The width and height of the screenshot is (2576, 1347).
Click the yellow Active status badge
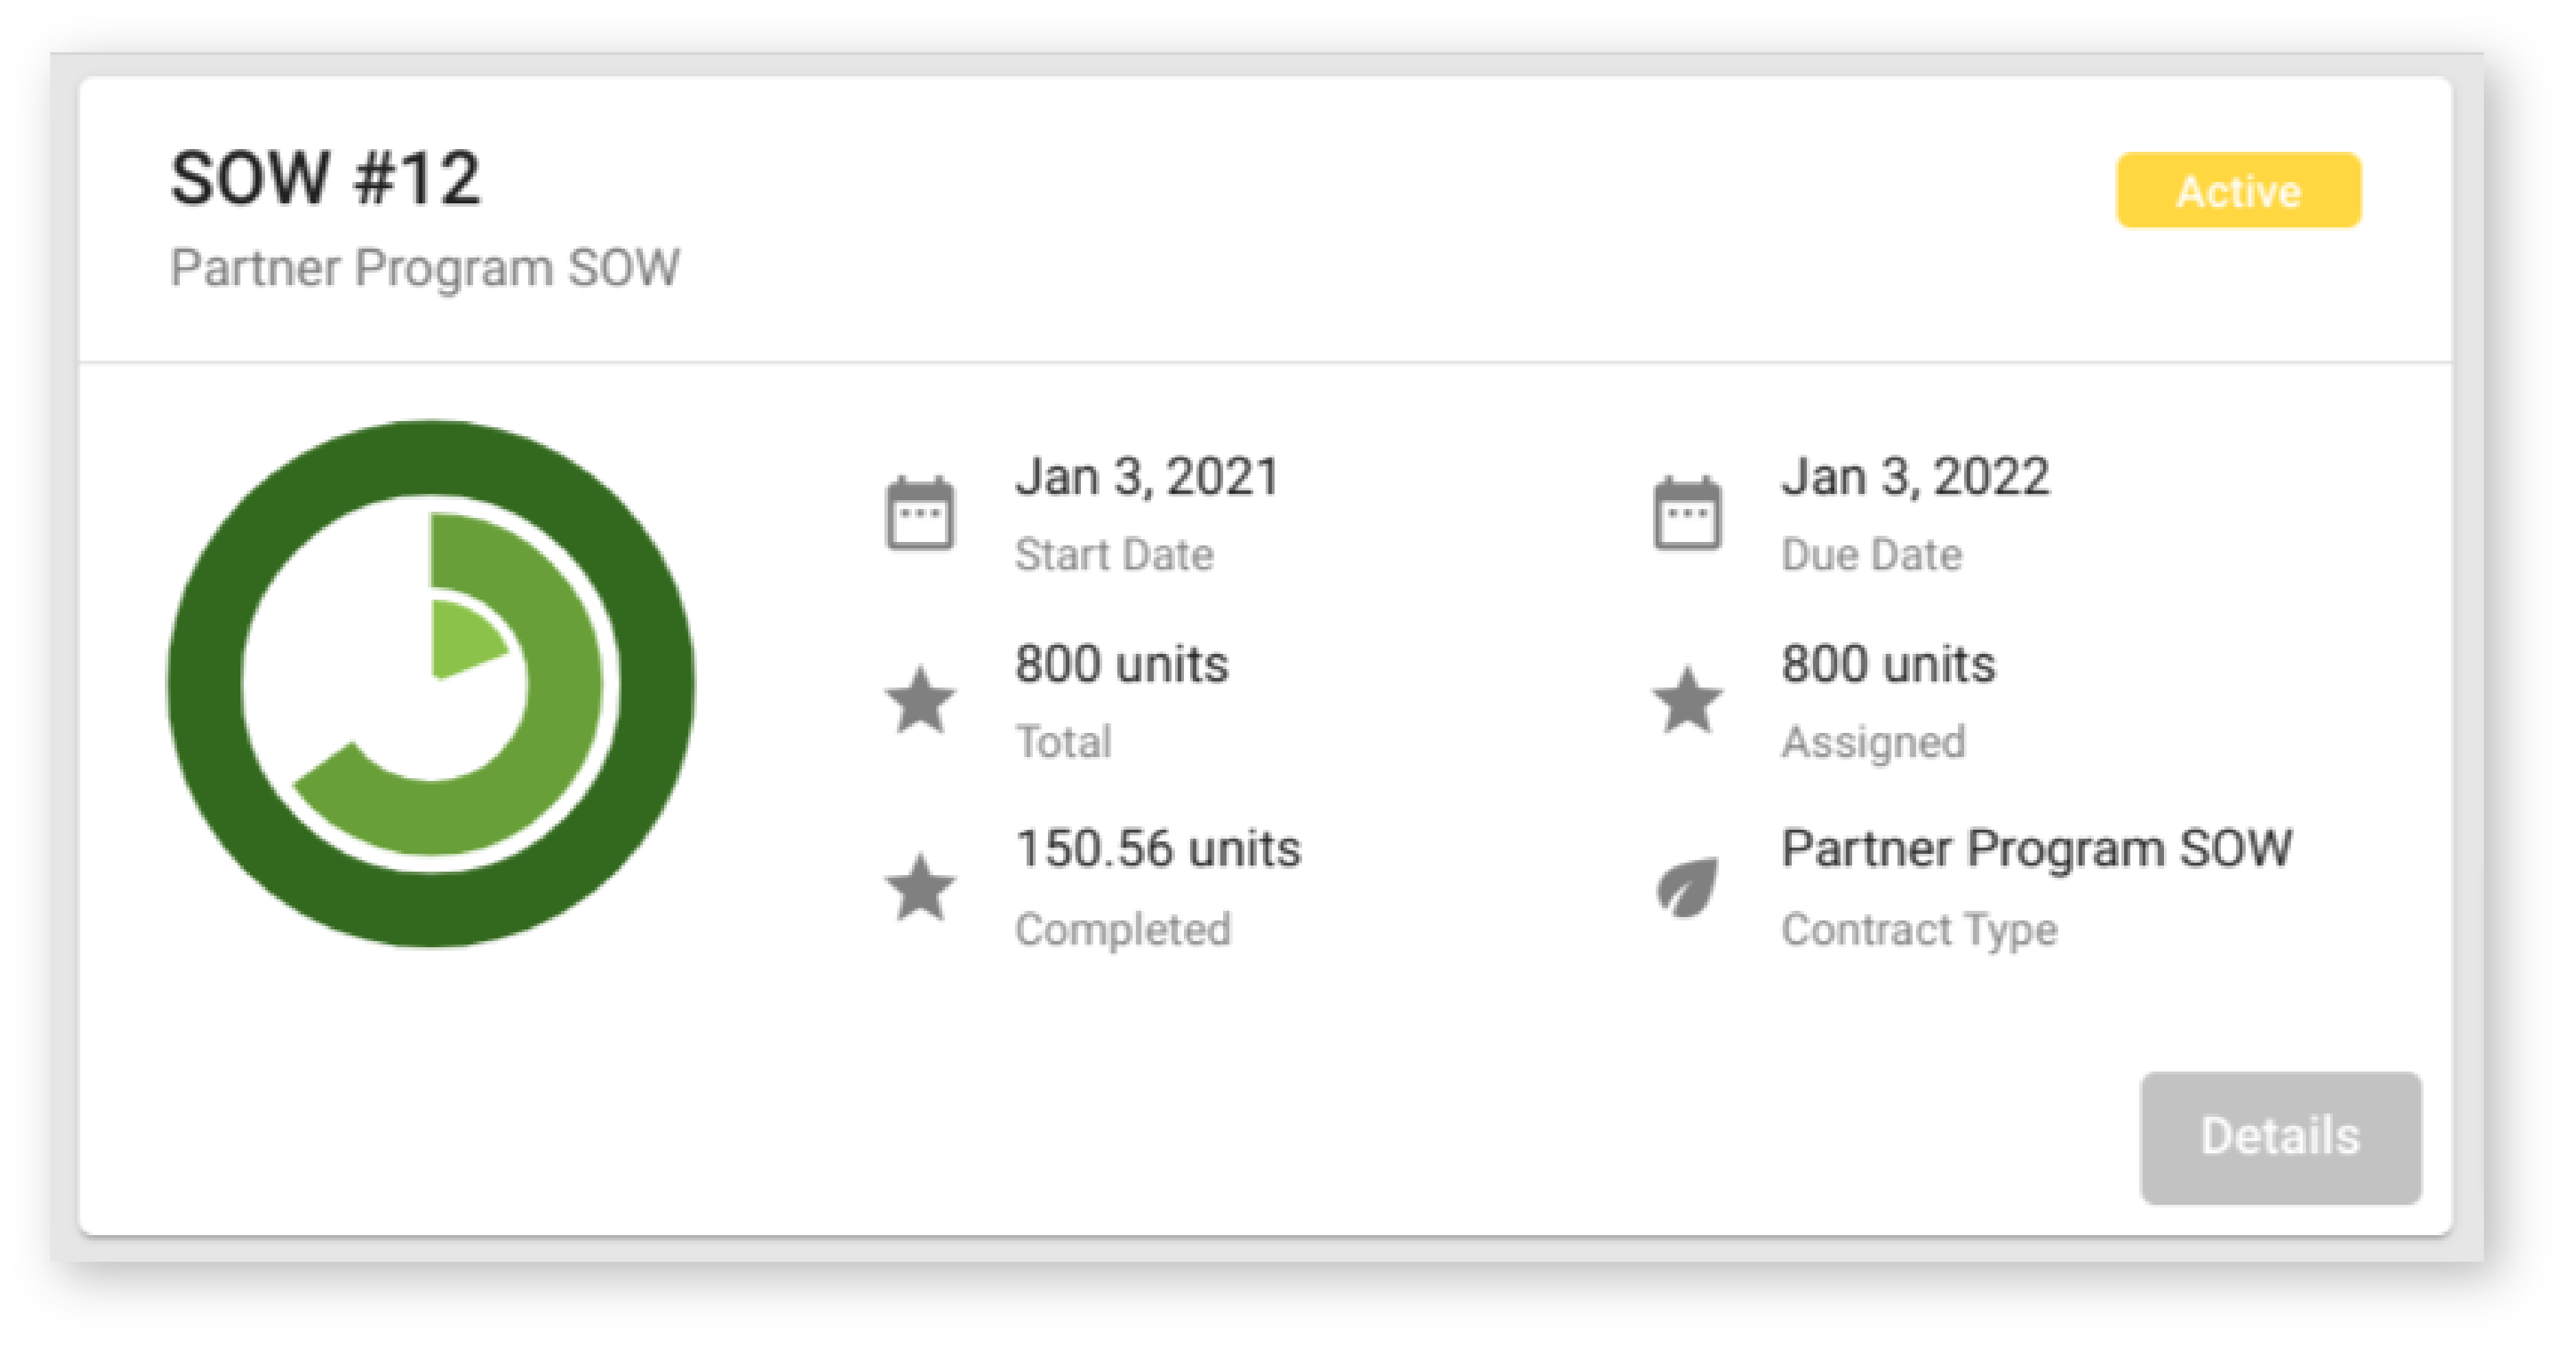click(2238, 191)
